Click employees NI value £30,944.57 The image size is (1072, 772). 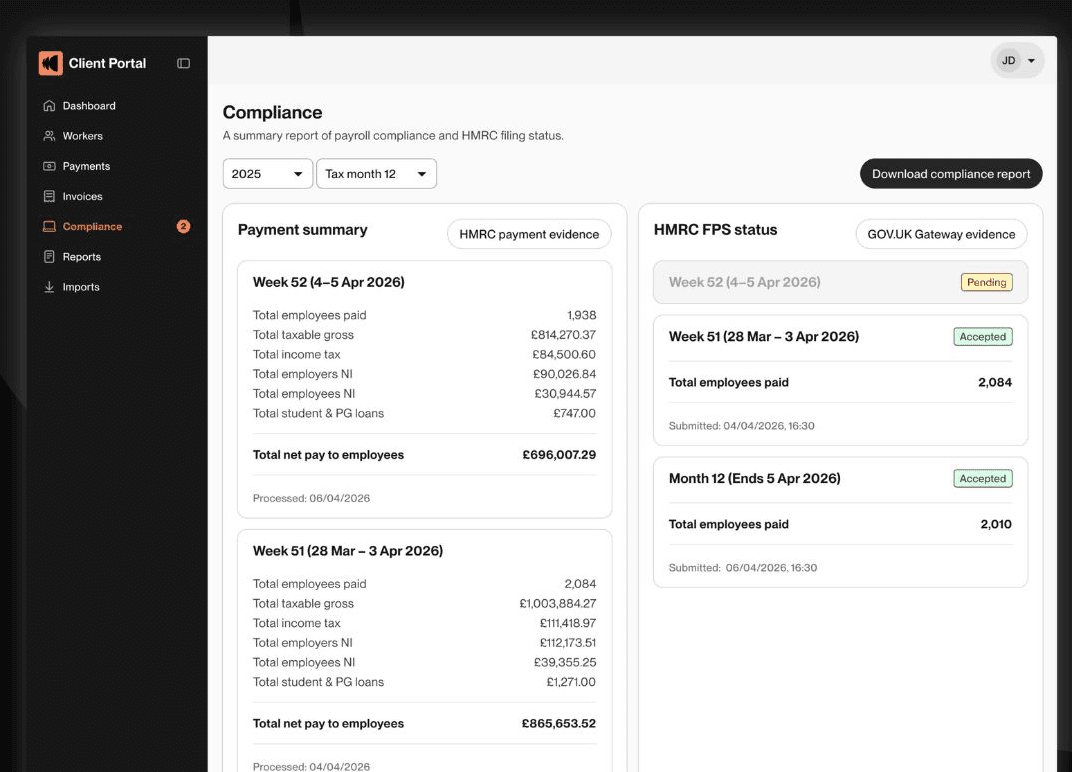click(565, 394)
